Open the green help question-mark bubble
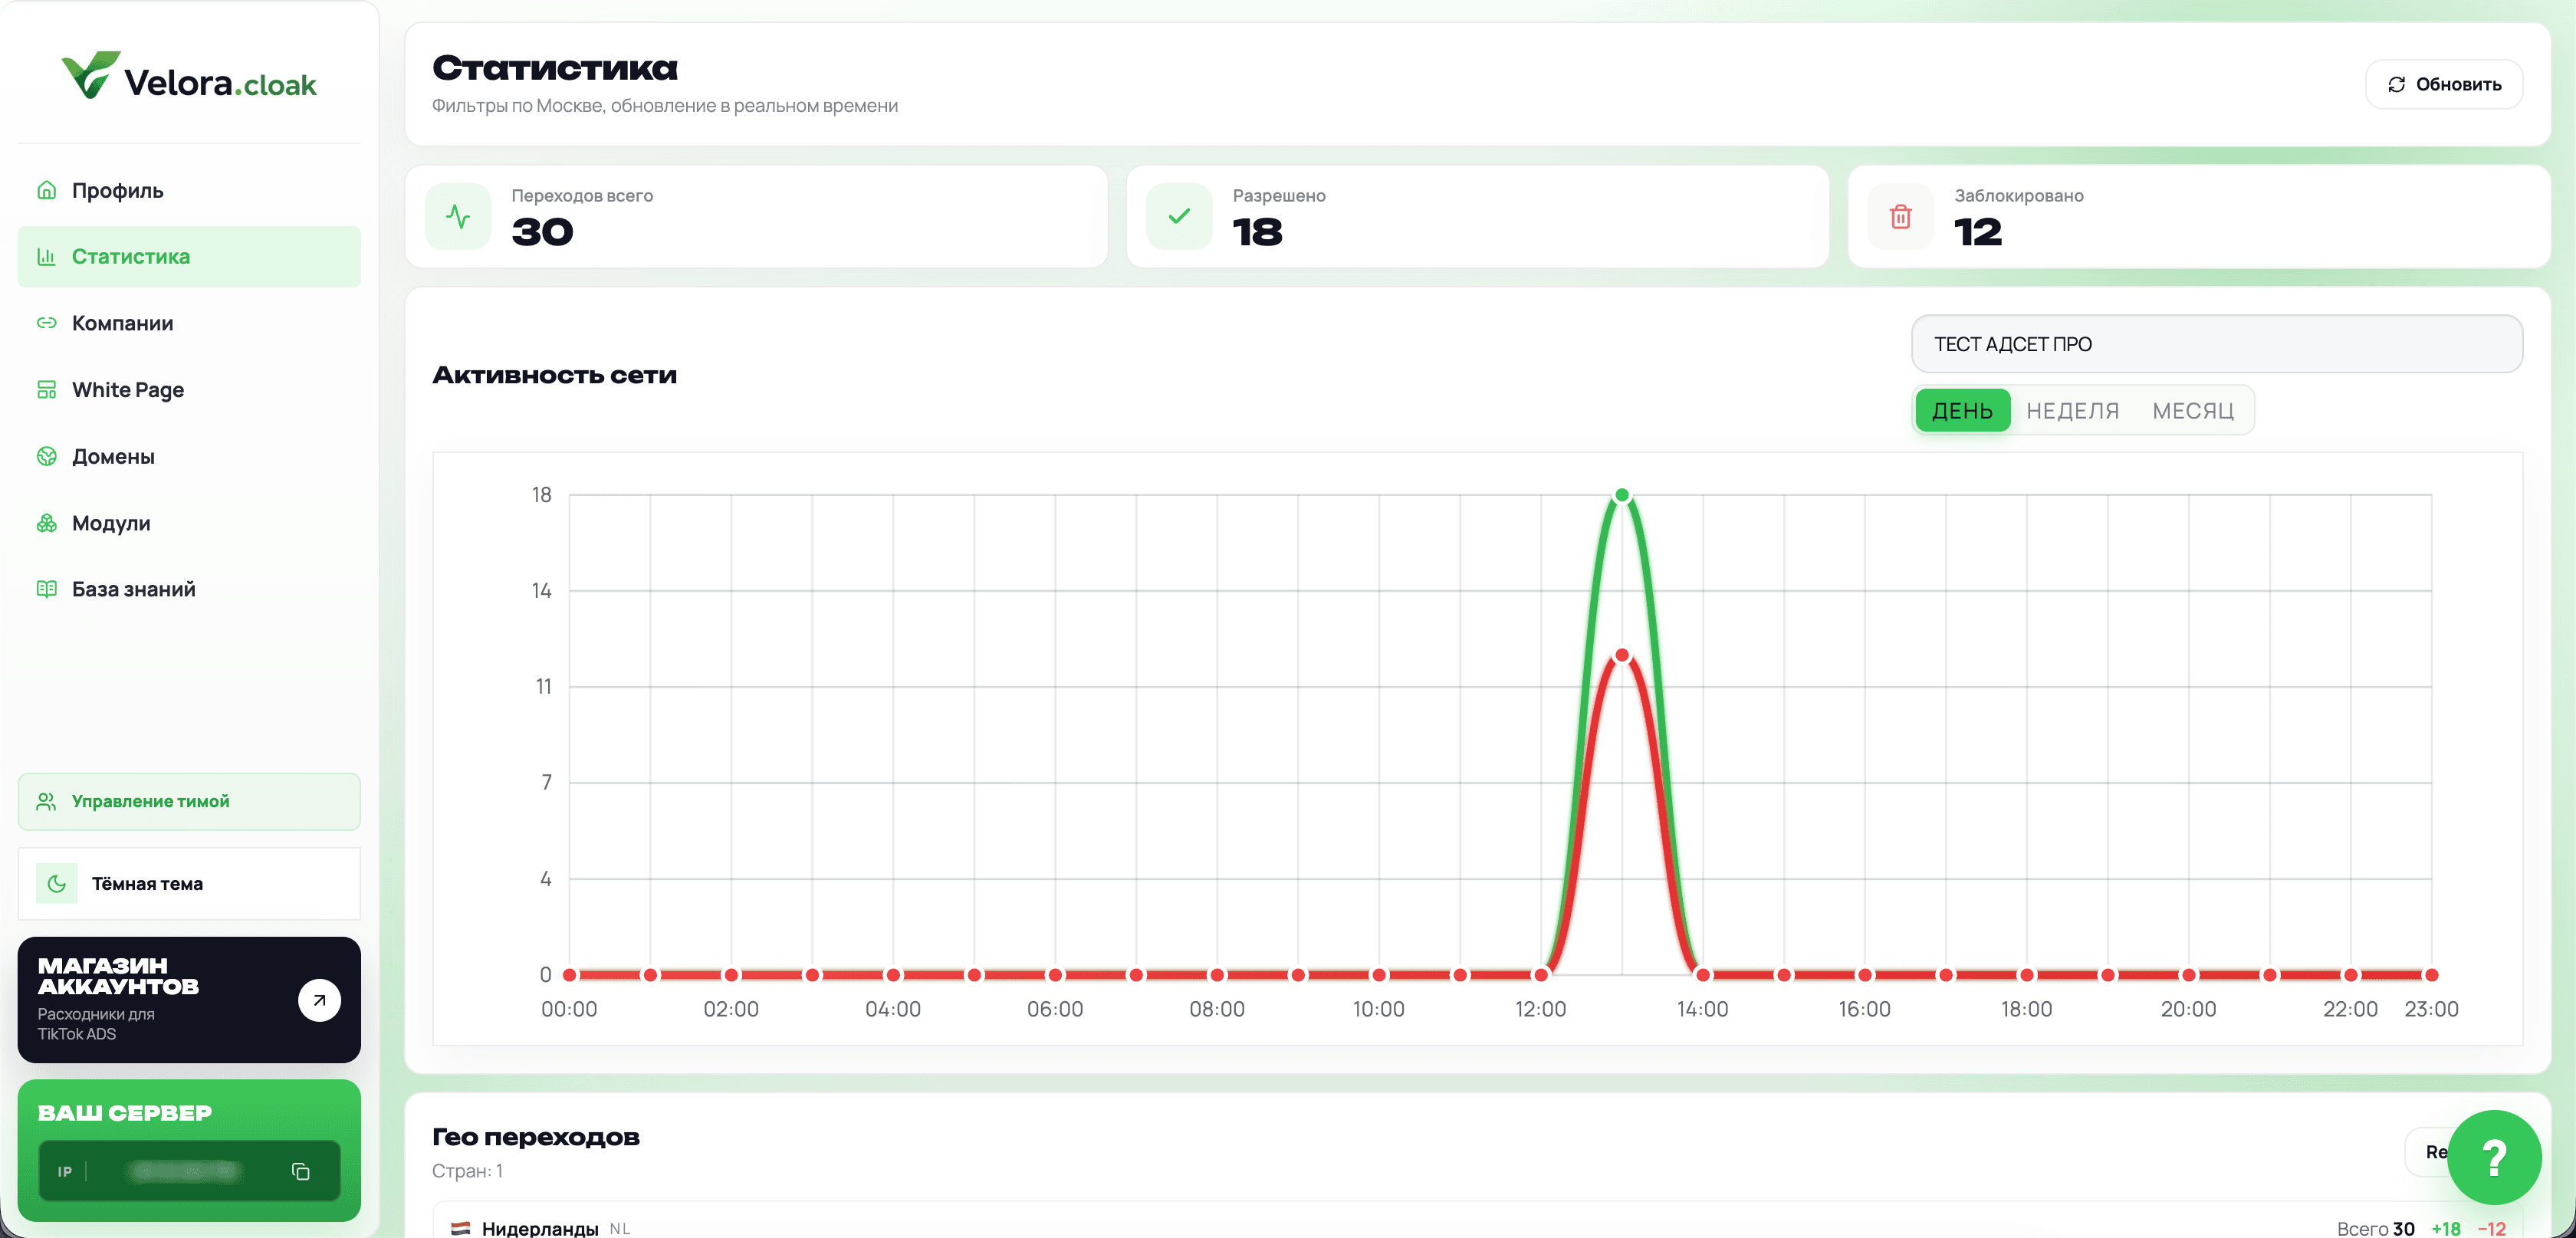 point(2493,1157)
